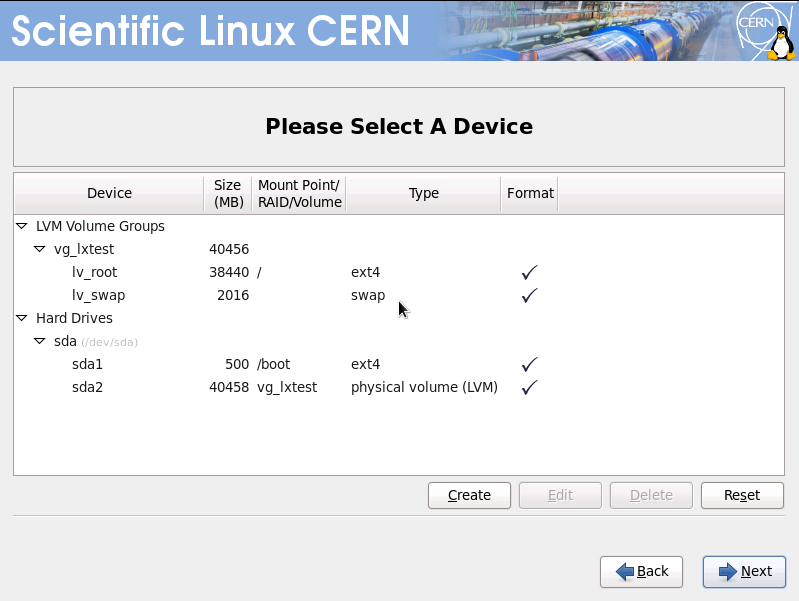
Task: Select the lv_root logical volume row
Action: (x=399, y=272)
